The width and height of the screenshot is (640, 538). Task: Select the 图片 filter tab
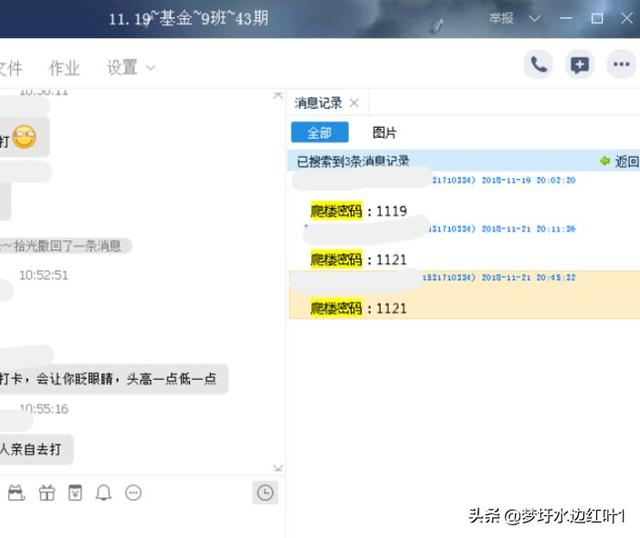pyautogui.click(x=384, y=132)
